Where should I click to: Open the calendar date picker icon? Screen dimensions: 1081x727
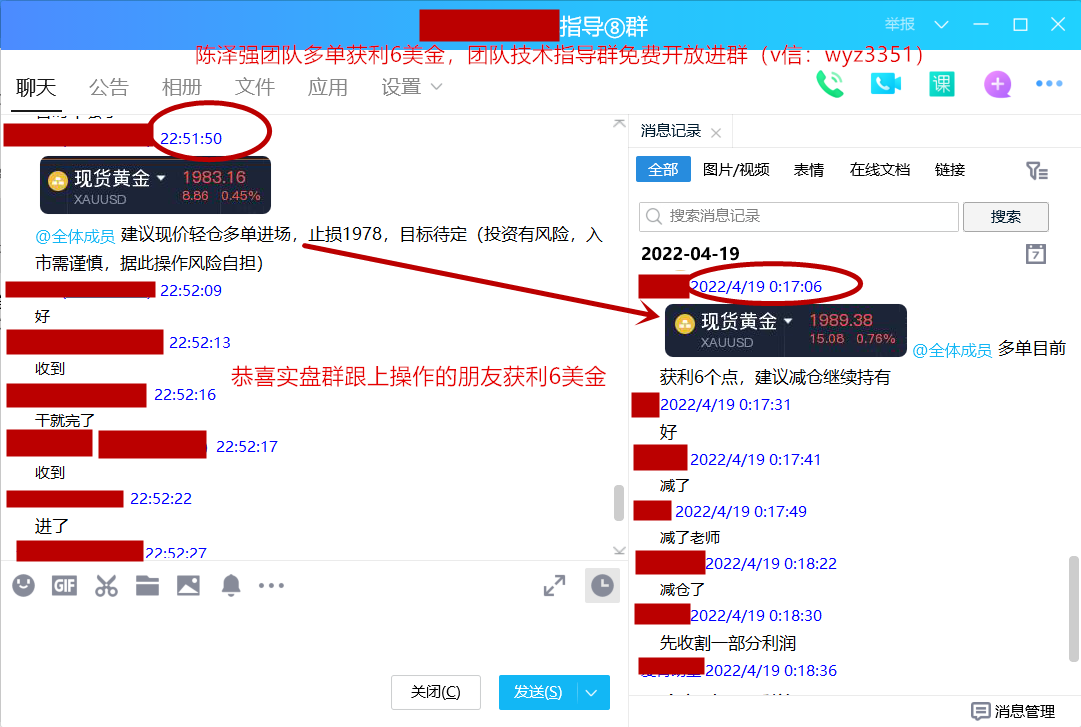click(1035, 254)
